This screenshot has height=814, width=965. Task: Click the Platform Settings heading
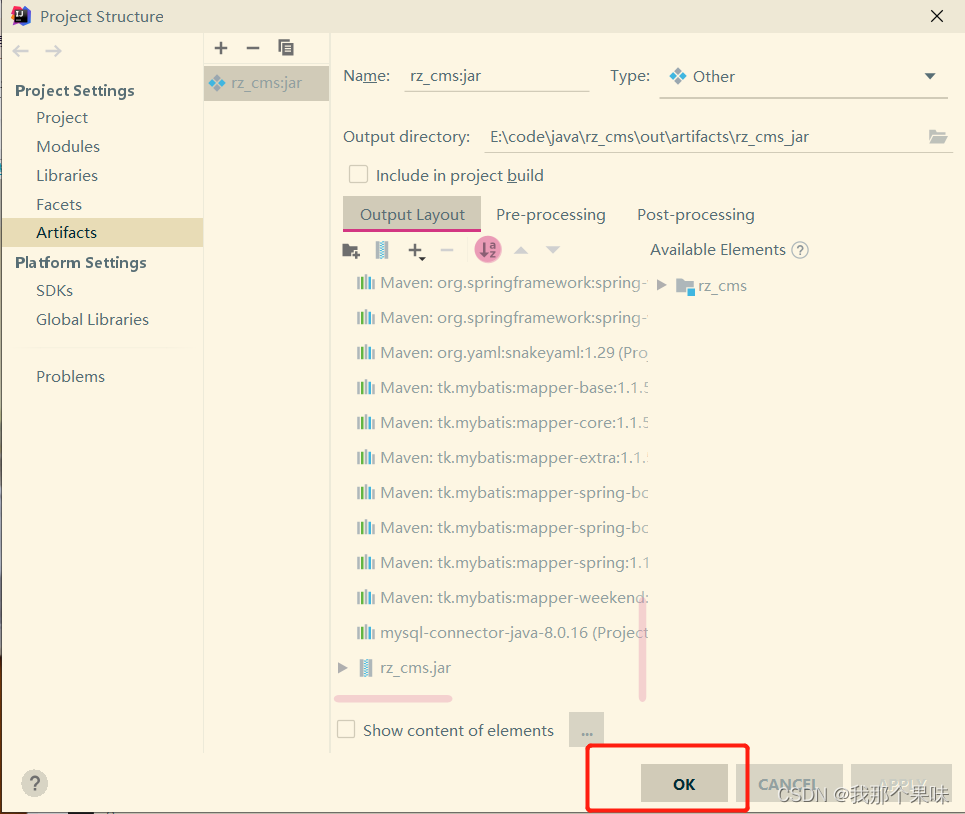click(x=81, y=262)
